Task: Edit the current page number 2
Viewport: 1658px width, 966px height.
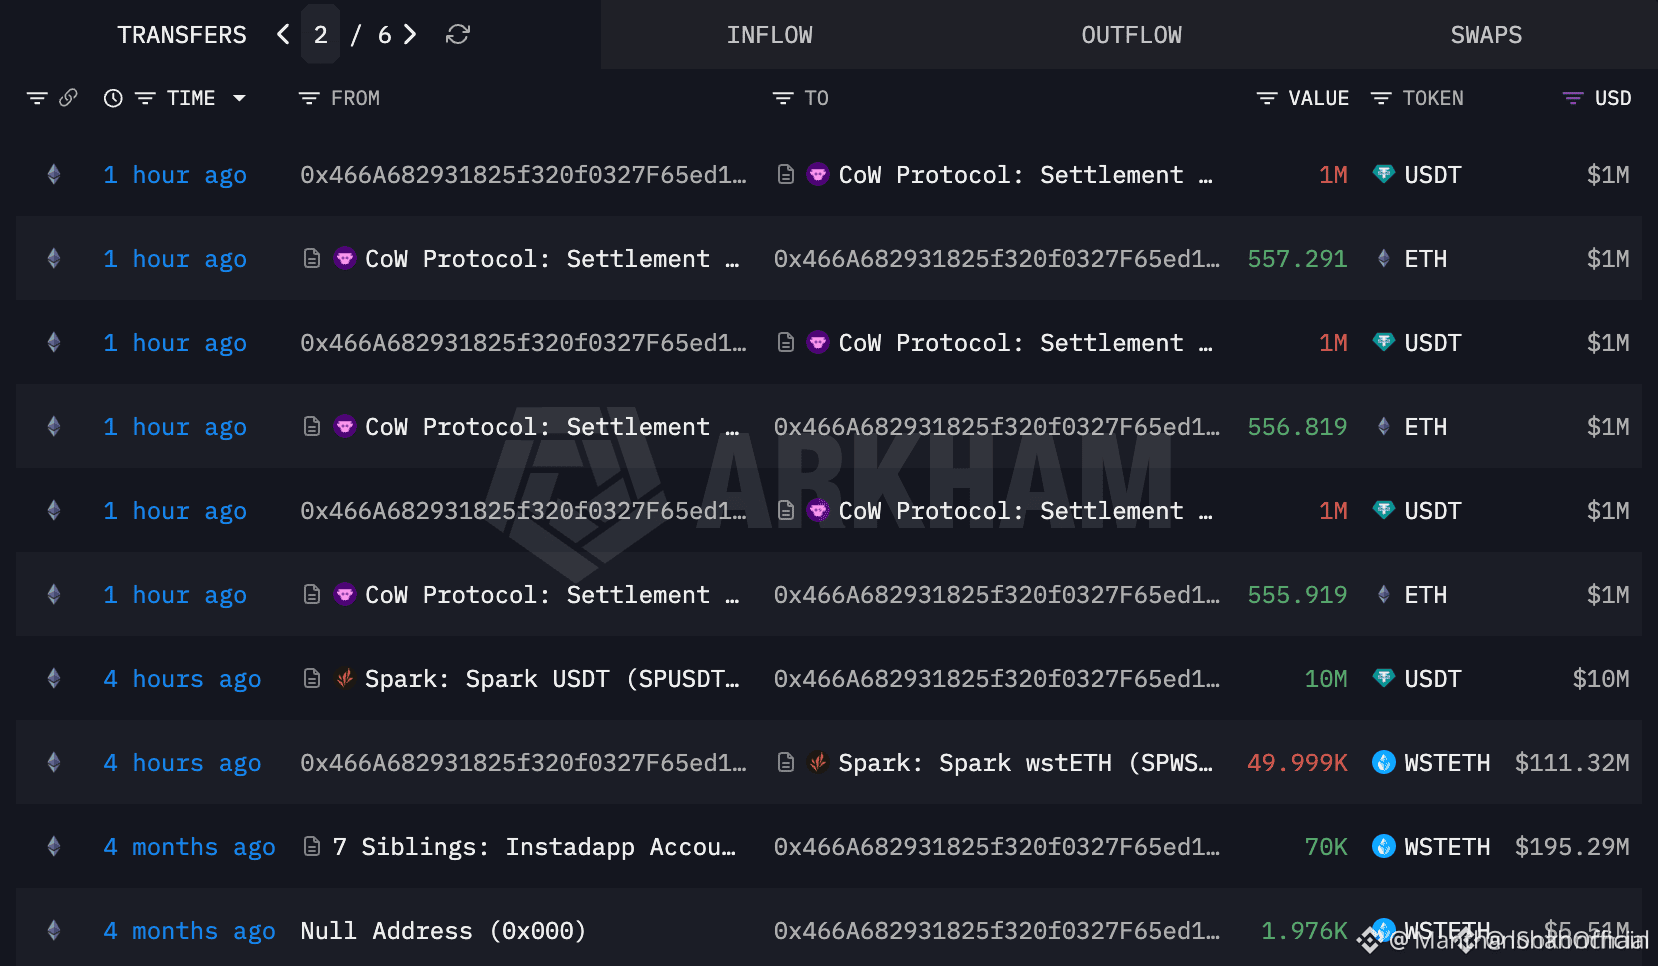Action: tap(320, 35)
